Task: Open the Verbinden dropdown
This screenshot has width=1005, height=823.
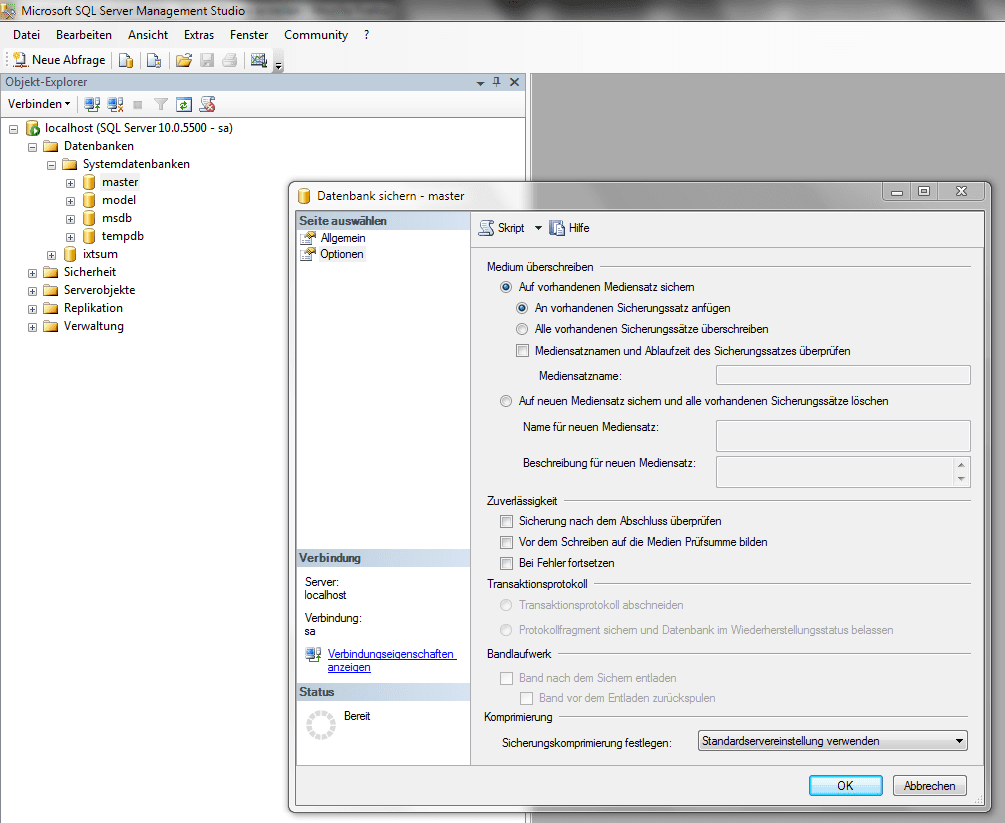Action: point(39,104)
